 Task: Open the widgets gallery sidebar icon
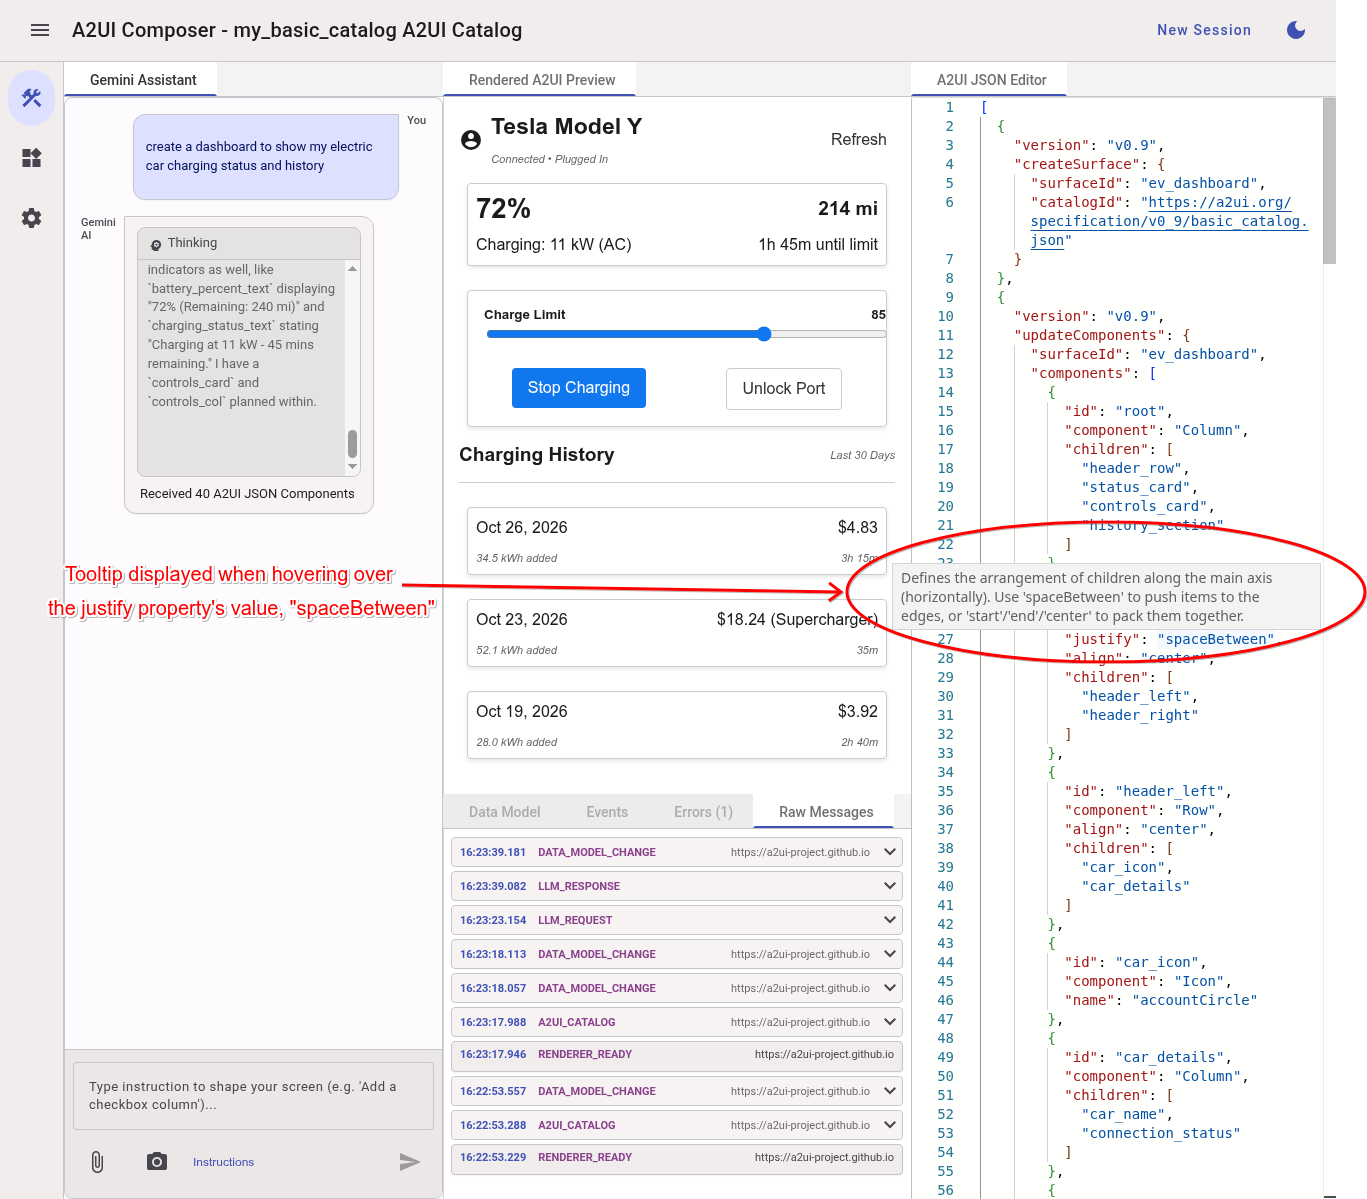pyautogui.click(x=32, y=158)
